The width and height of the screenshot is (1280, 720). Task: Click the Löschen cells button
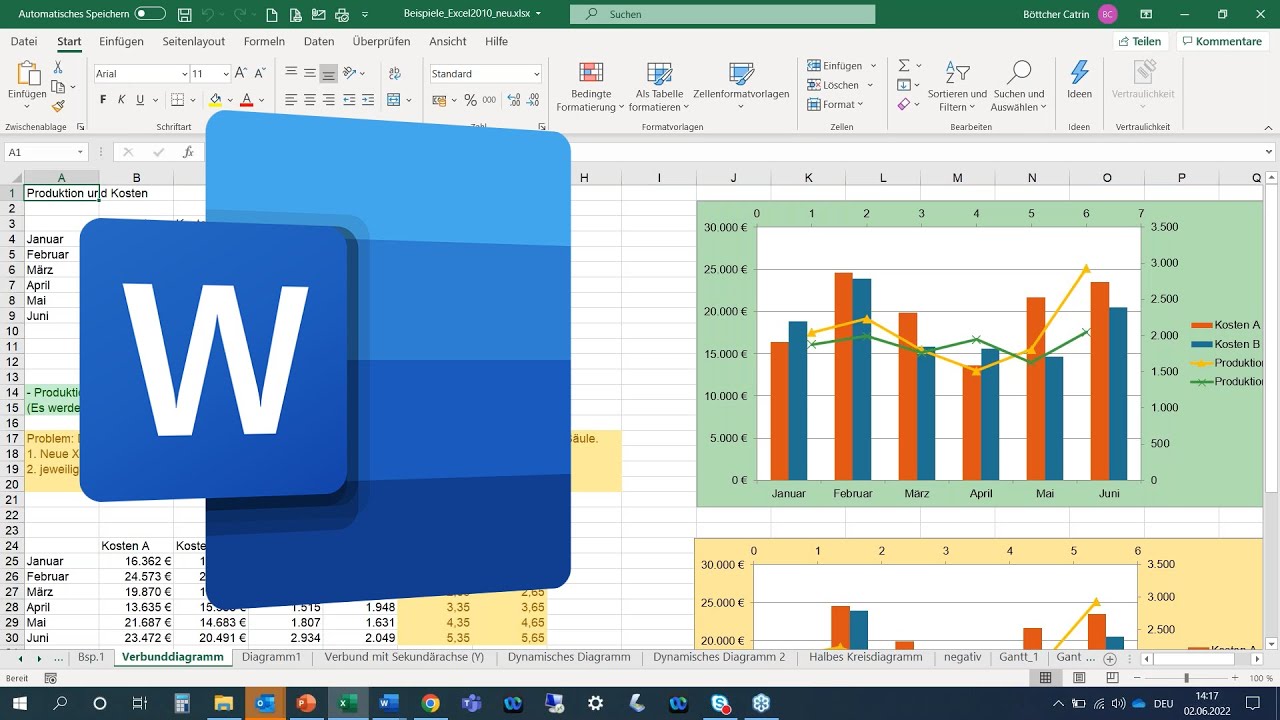pyautogui.click(x=840, y=85)
